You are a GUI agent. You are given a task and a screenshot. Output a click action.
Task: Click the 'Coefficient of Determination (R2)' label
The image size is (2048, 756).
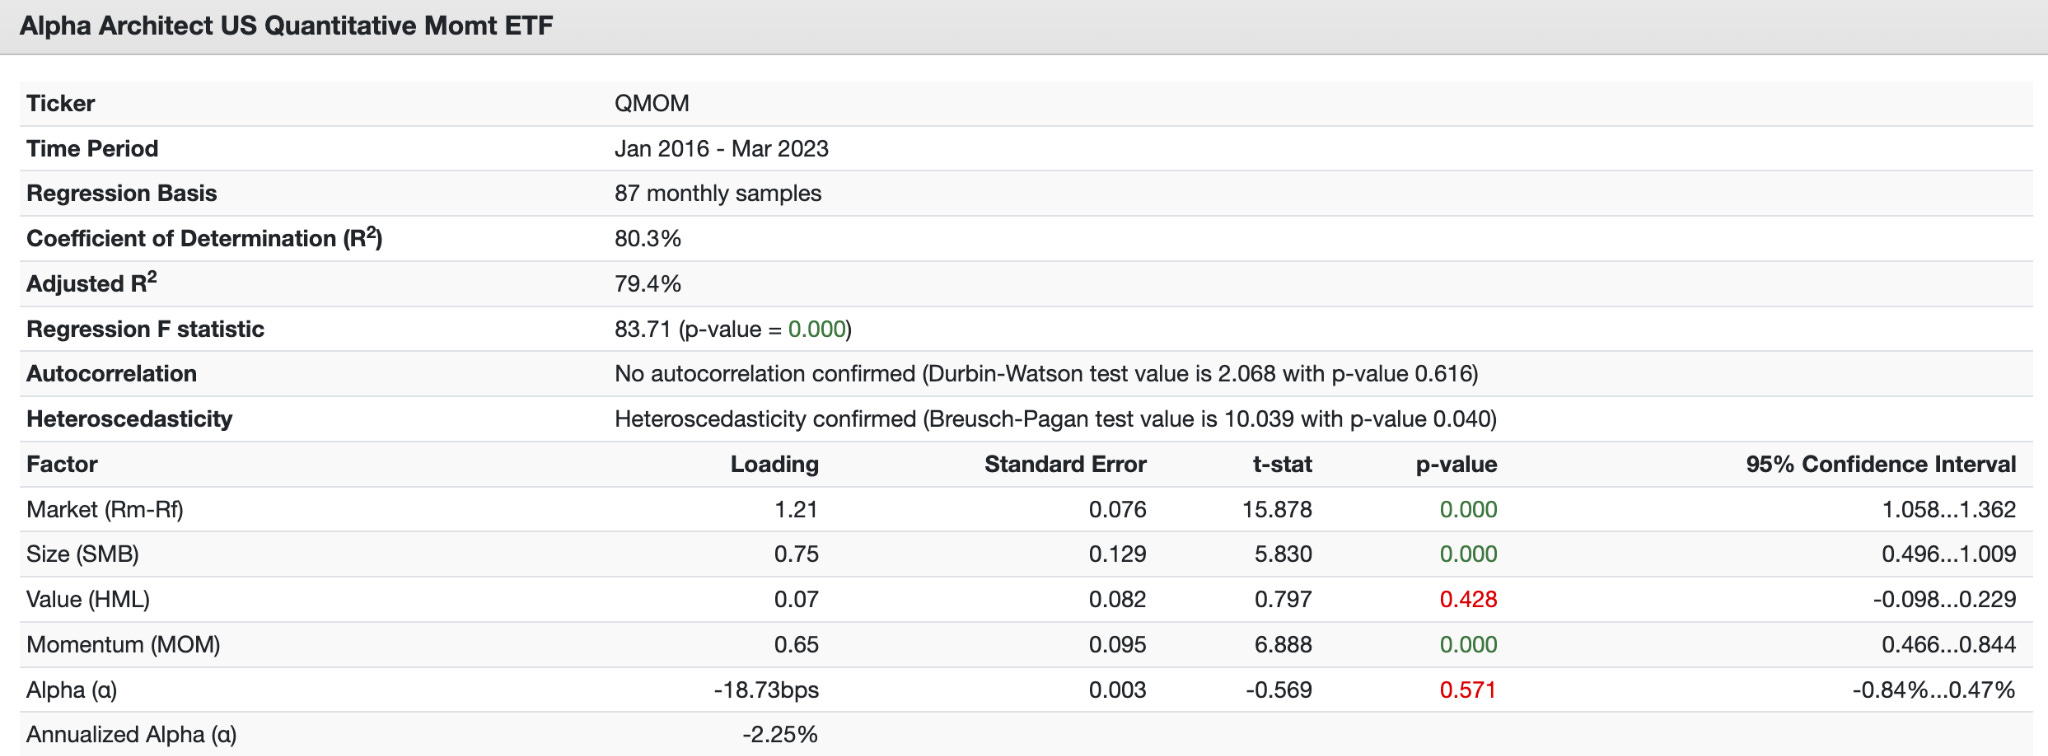point(205,238)
